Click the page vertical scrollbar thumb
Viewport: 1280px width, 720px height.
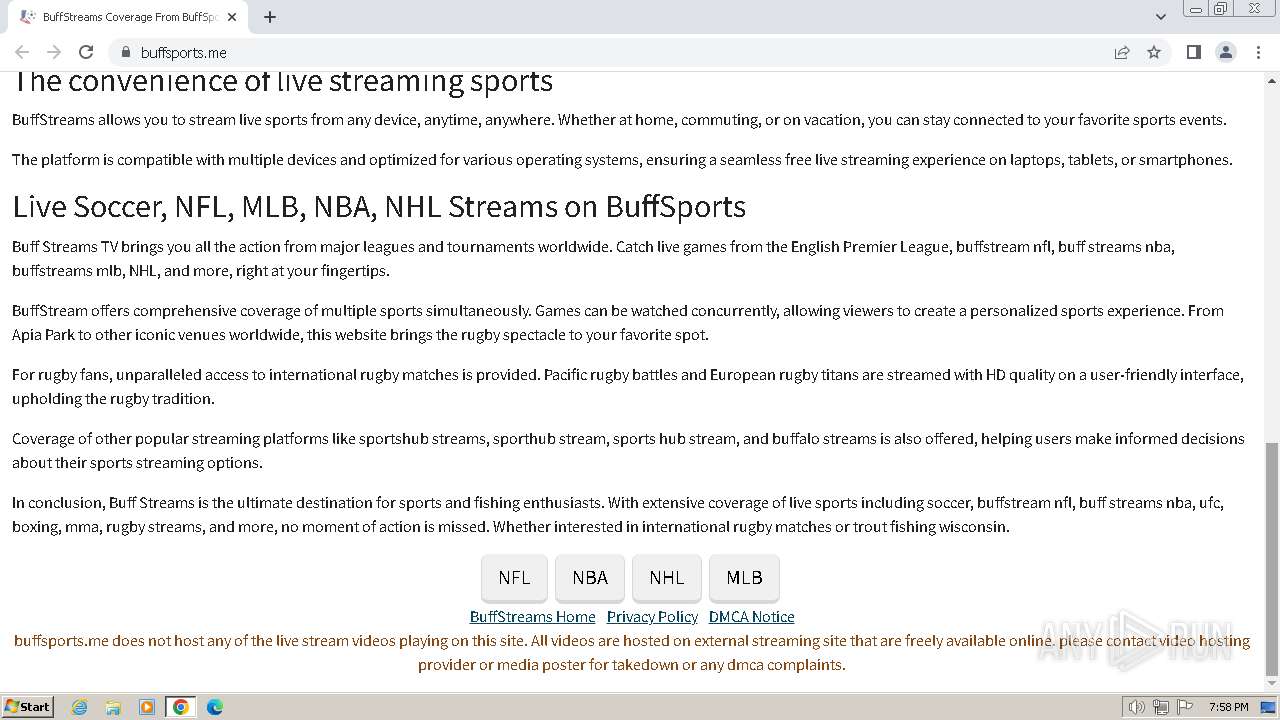coord(1271,559)
